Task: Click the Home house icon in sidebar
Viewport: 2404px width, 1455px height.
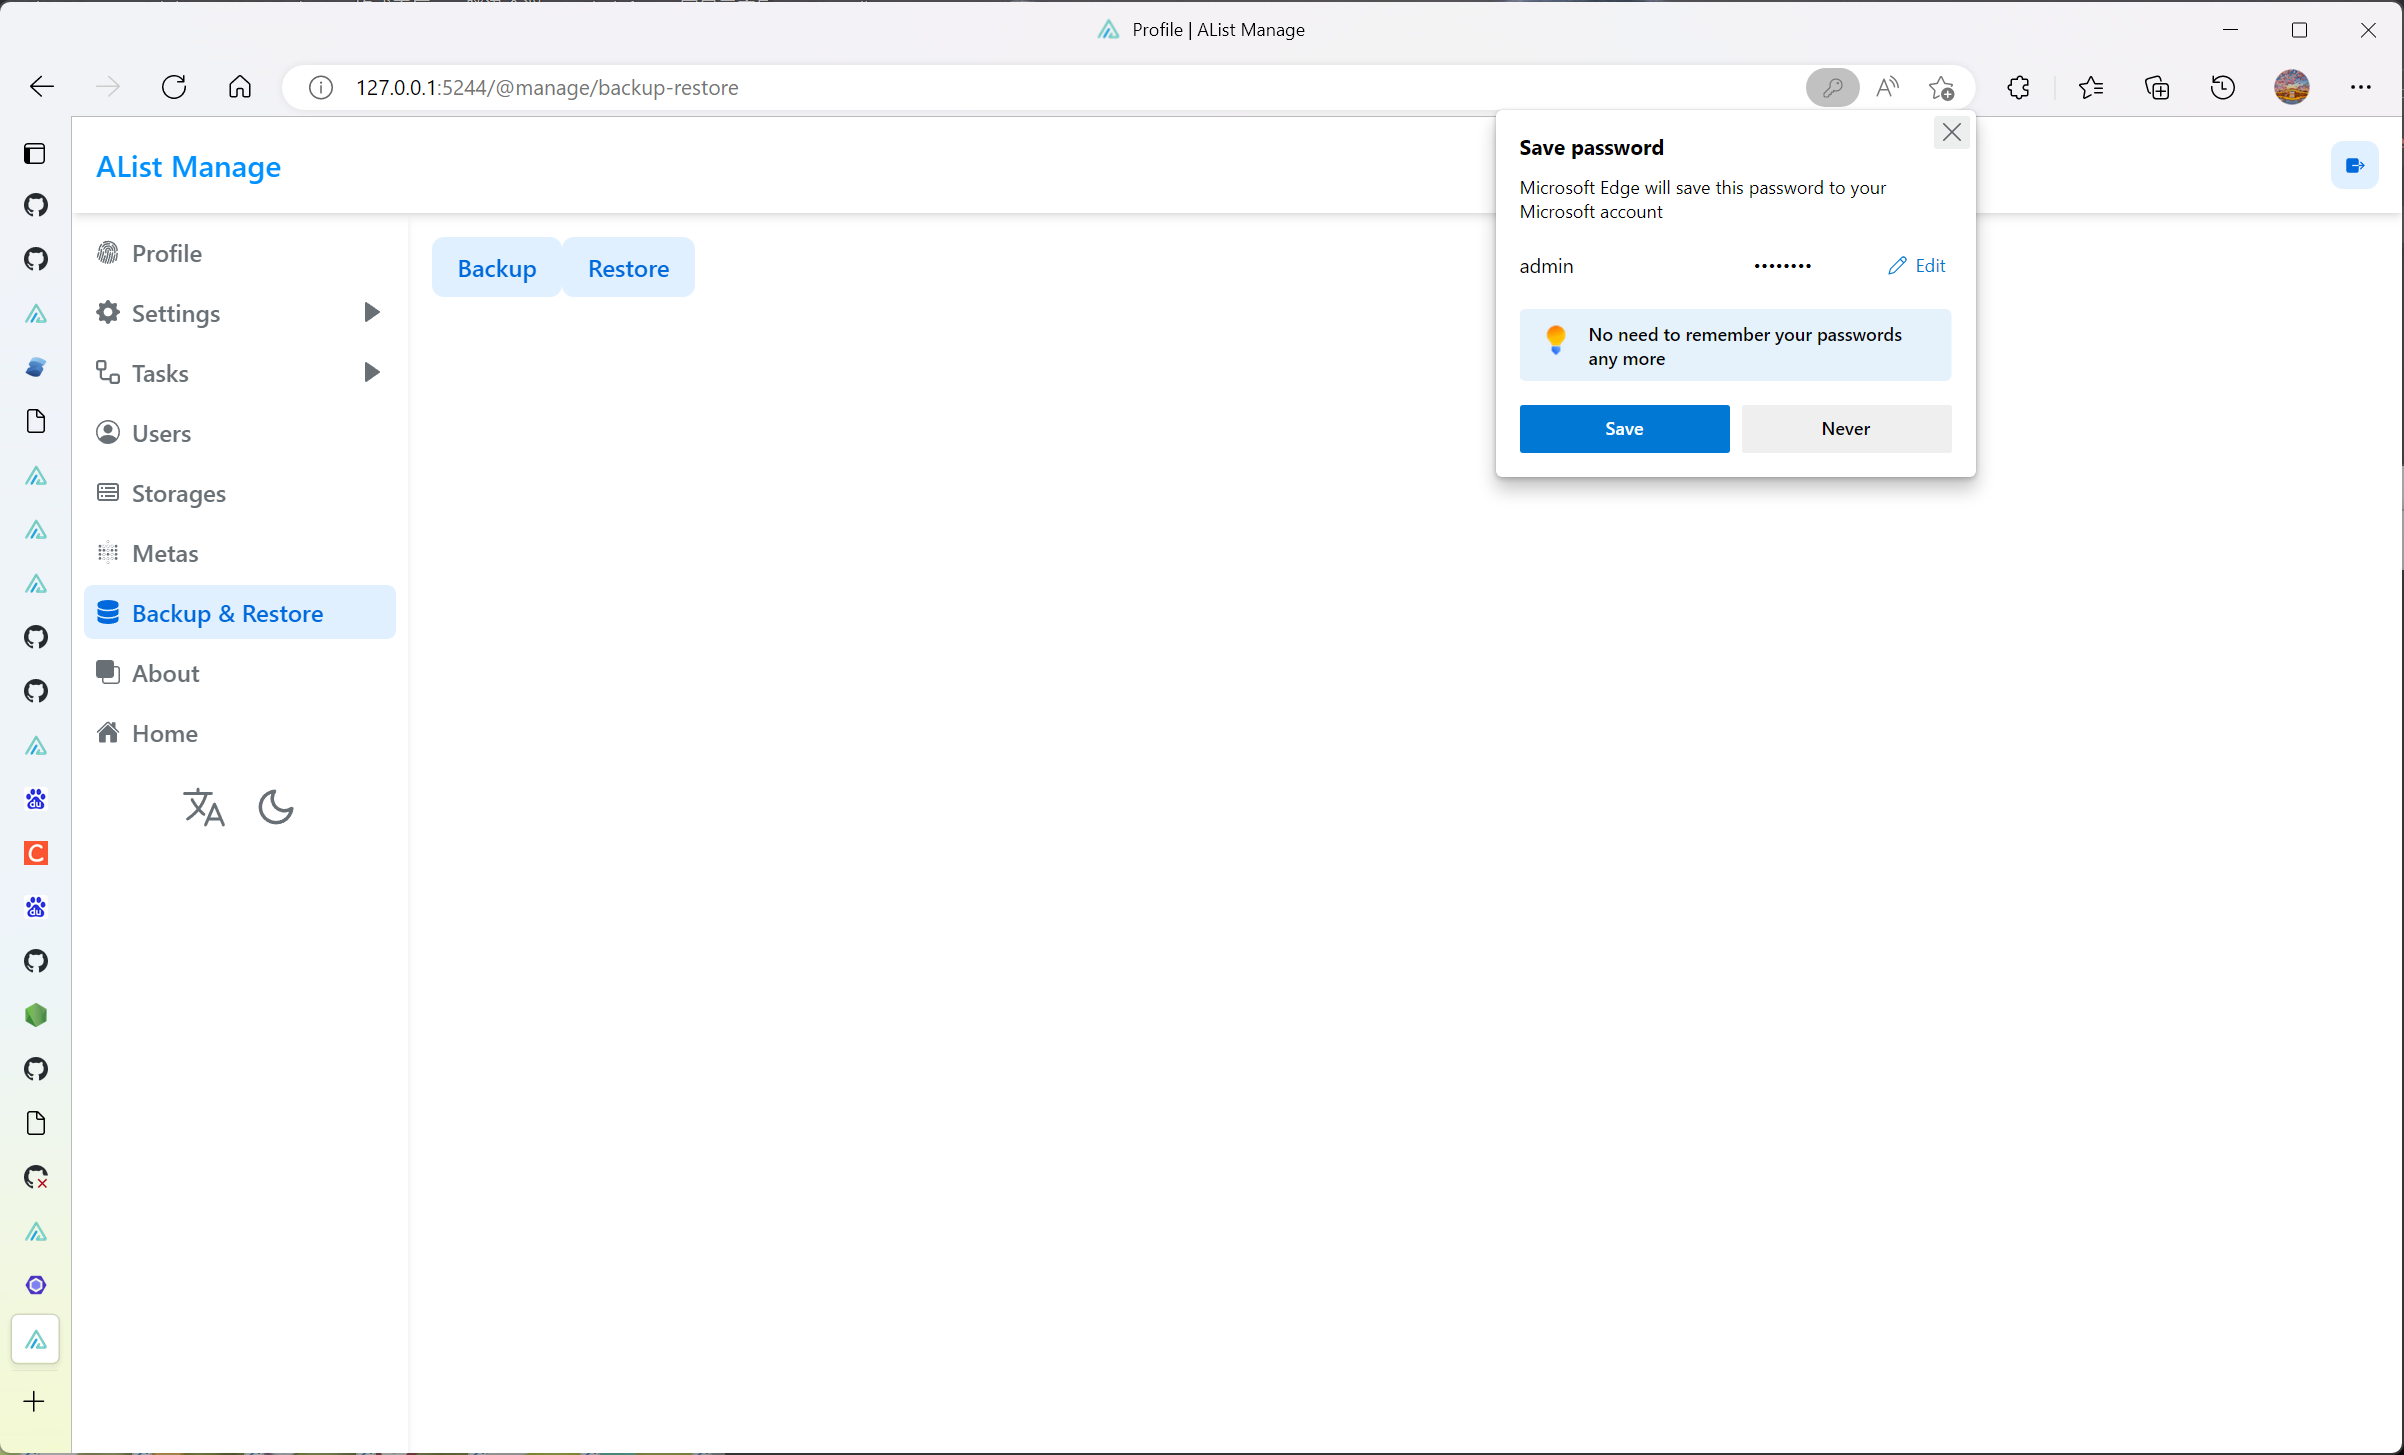Action: (108, 732)
